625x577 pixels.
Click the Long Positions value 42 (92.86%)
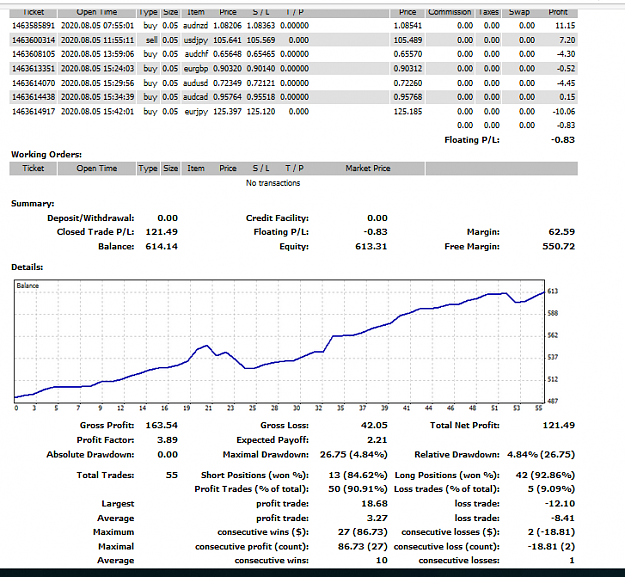click(x=545, y=475)
